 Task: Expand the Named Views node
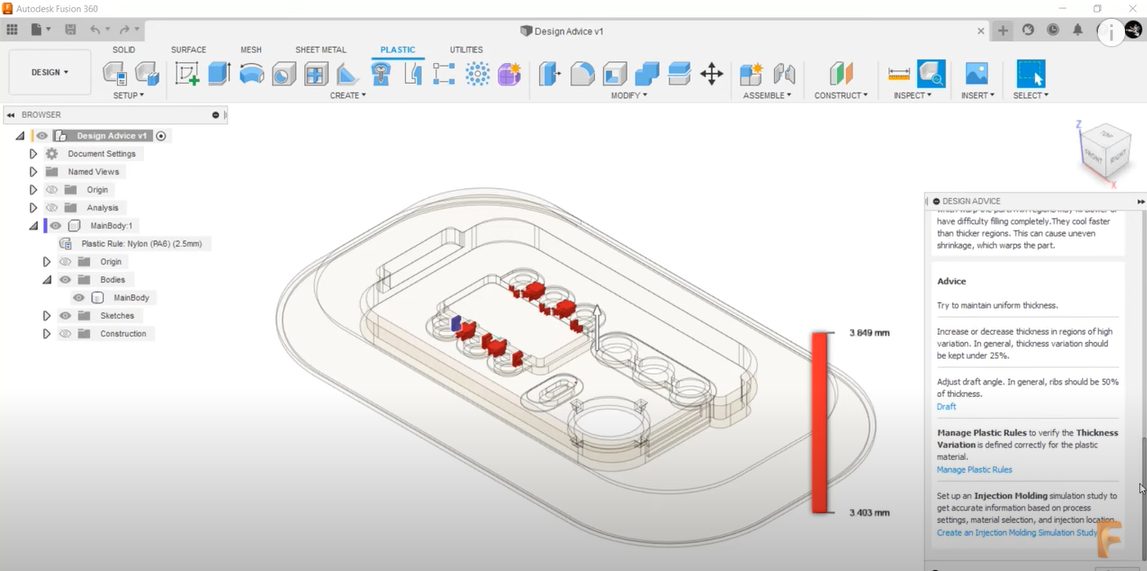[33, 172]
